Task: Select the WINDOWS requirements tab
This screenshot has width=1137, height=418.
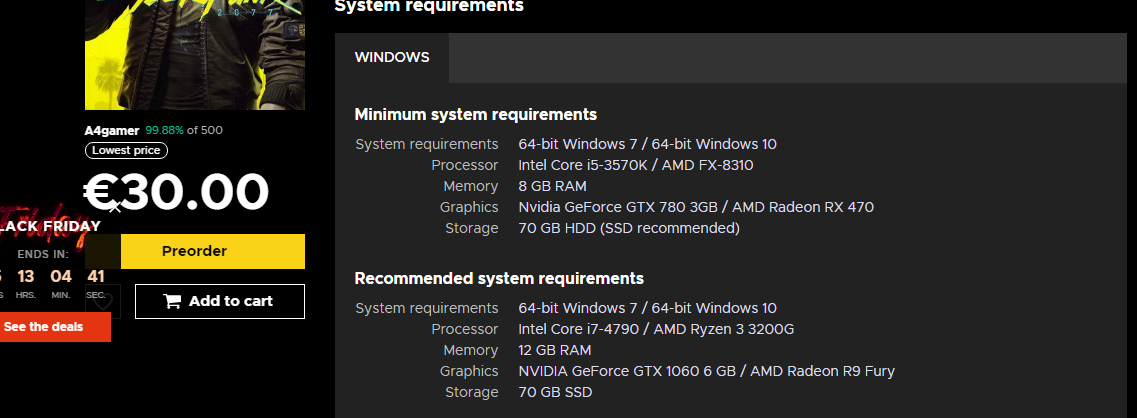Action: 392,58
